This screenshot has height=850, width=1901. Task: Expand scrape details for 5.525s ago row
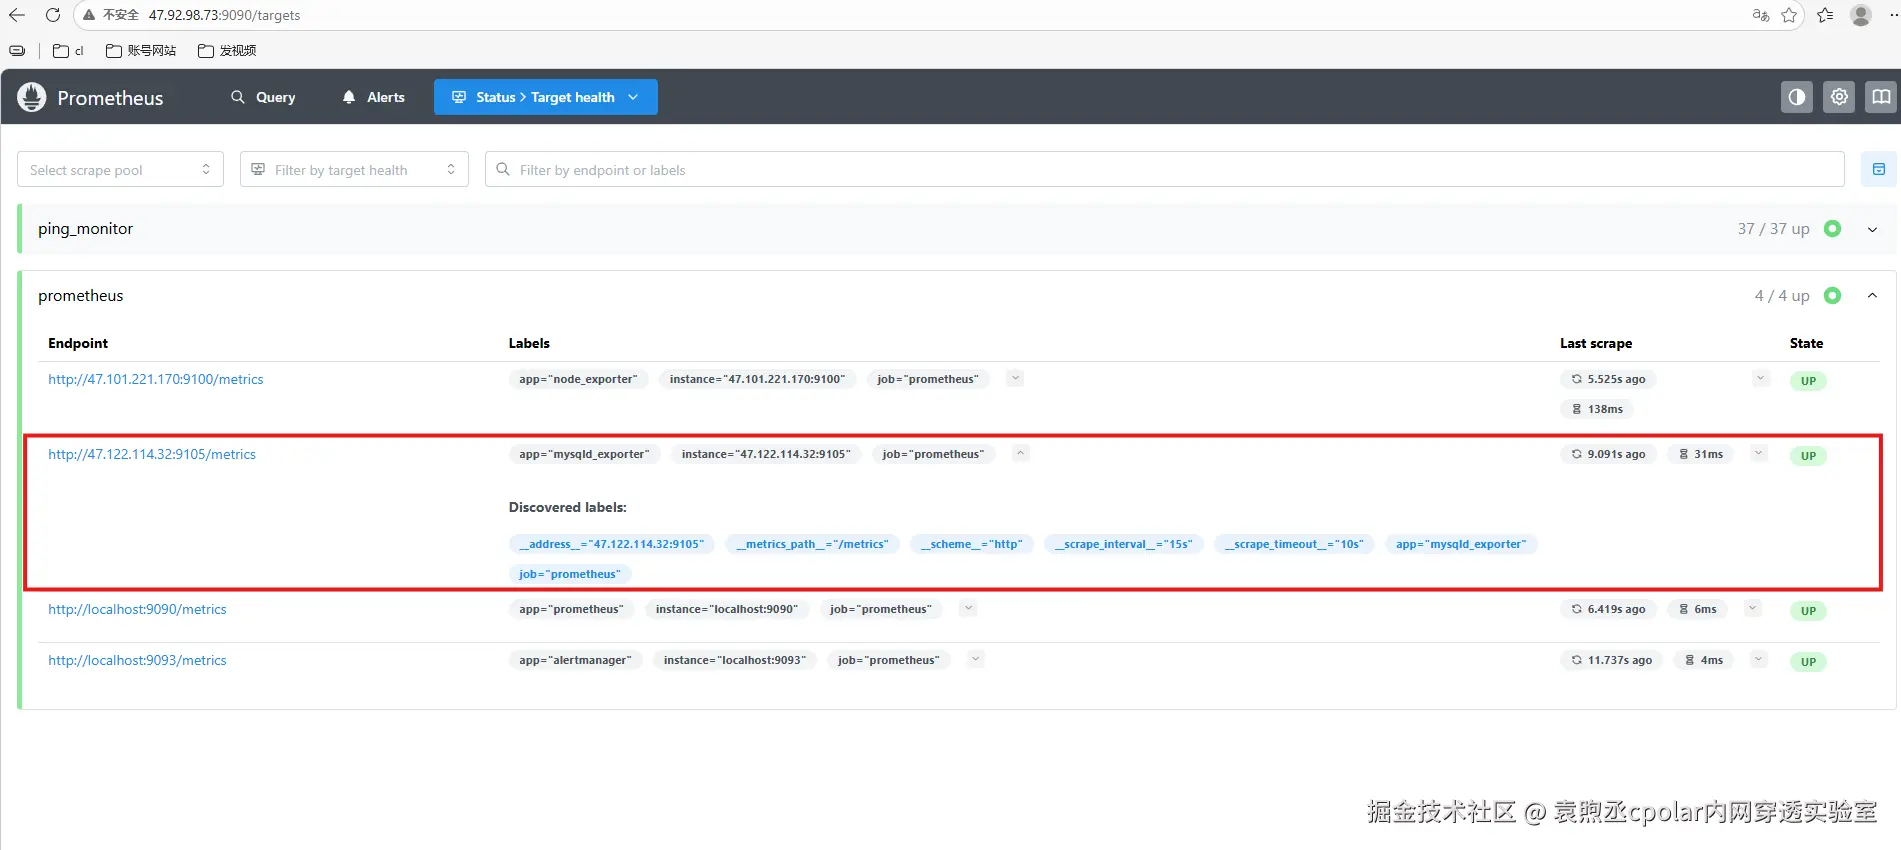[x=1761, y=378]
